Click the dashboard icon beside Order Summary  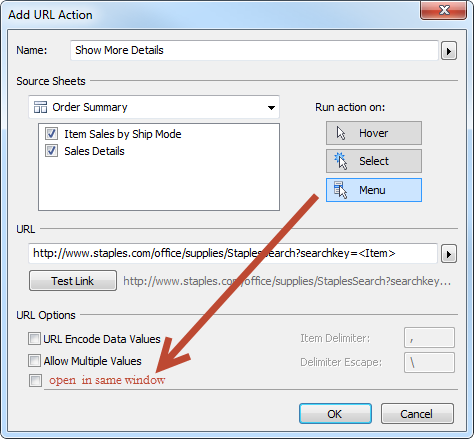tap(40, 107)
